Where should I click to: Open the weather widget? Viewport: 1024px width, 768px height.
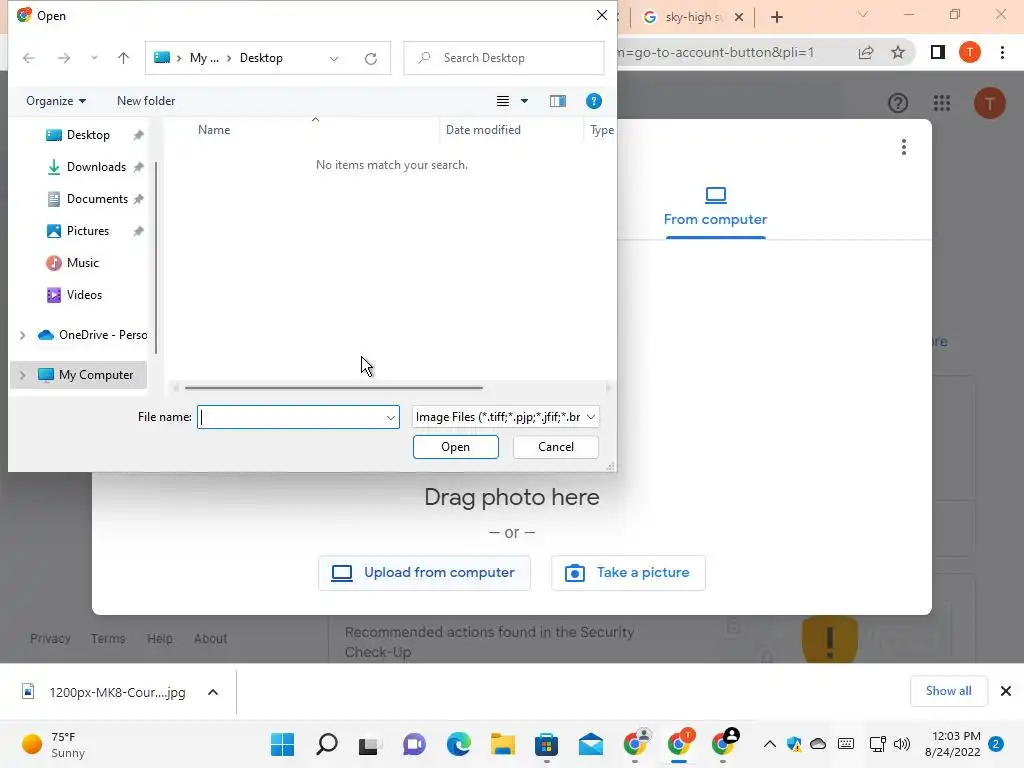[54, 744]
